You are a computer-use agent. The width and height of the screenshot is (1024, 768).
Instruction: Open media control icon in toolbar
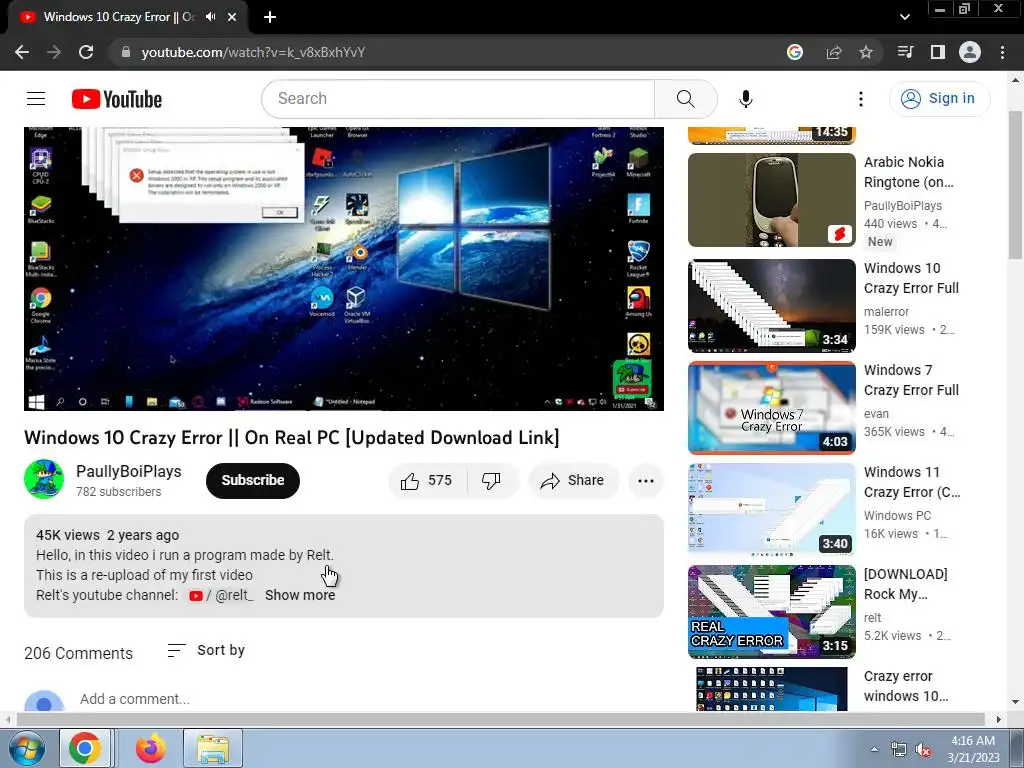[905, 52]
